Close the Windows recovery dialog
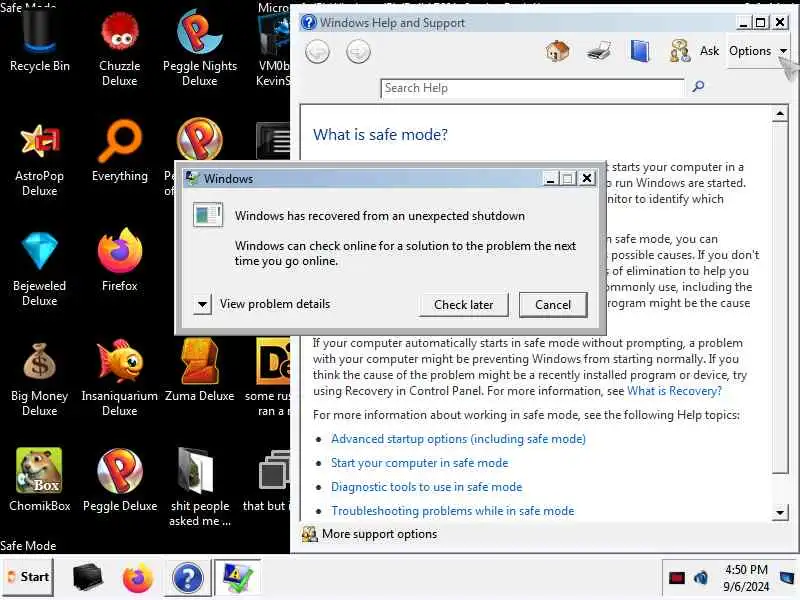800x600 pixels. pyautogui.click(x=587, y=178)
